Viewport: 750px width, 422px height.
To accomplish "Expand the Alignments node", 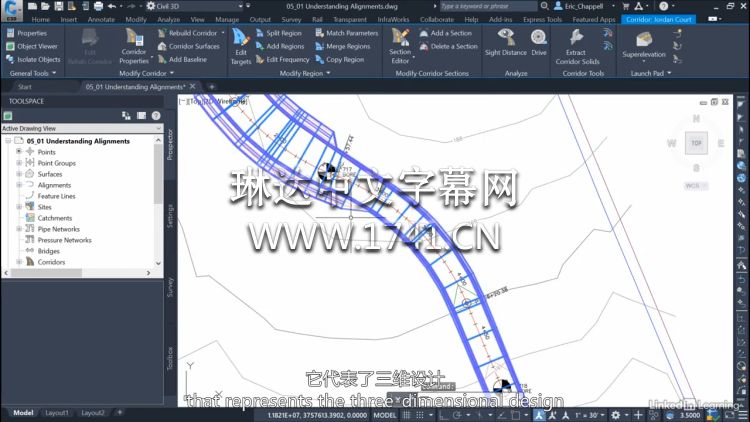I will point(19,185).
